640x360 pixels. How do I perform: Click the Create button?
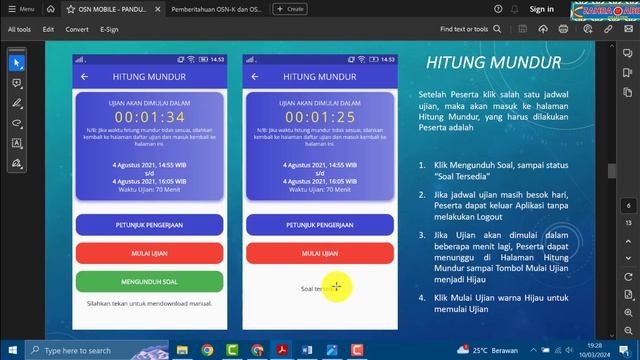pyautogui.click(x=290, y=9)
